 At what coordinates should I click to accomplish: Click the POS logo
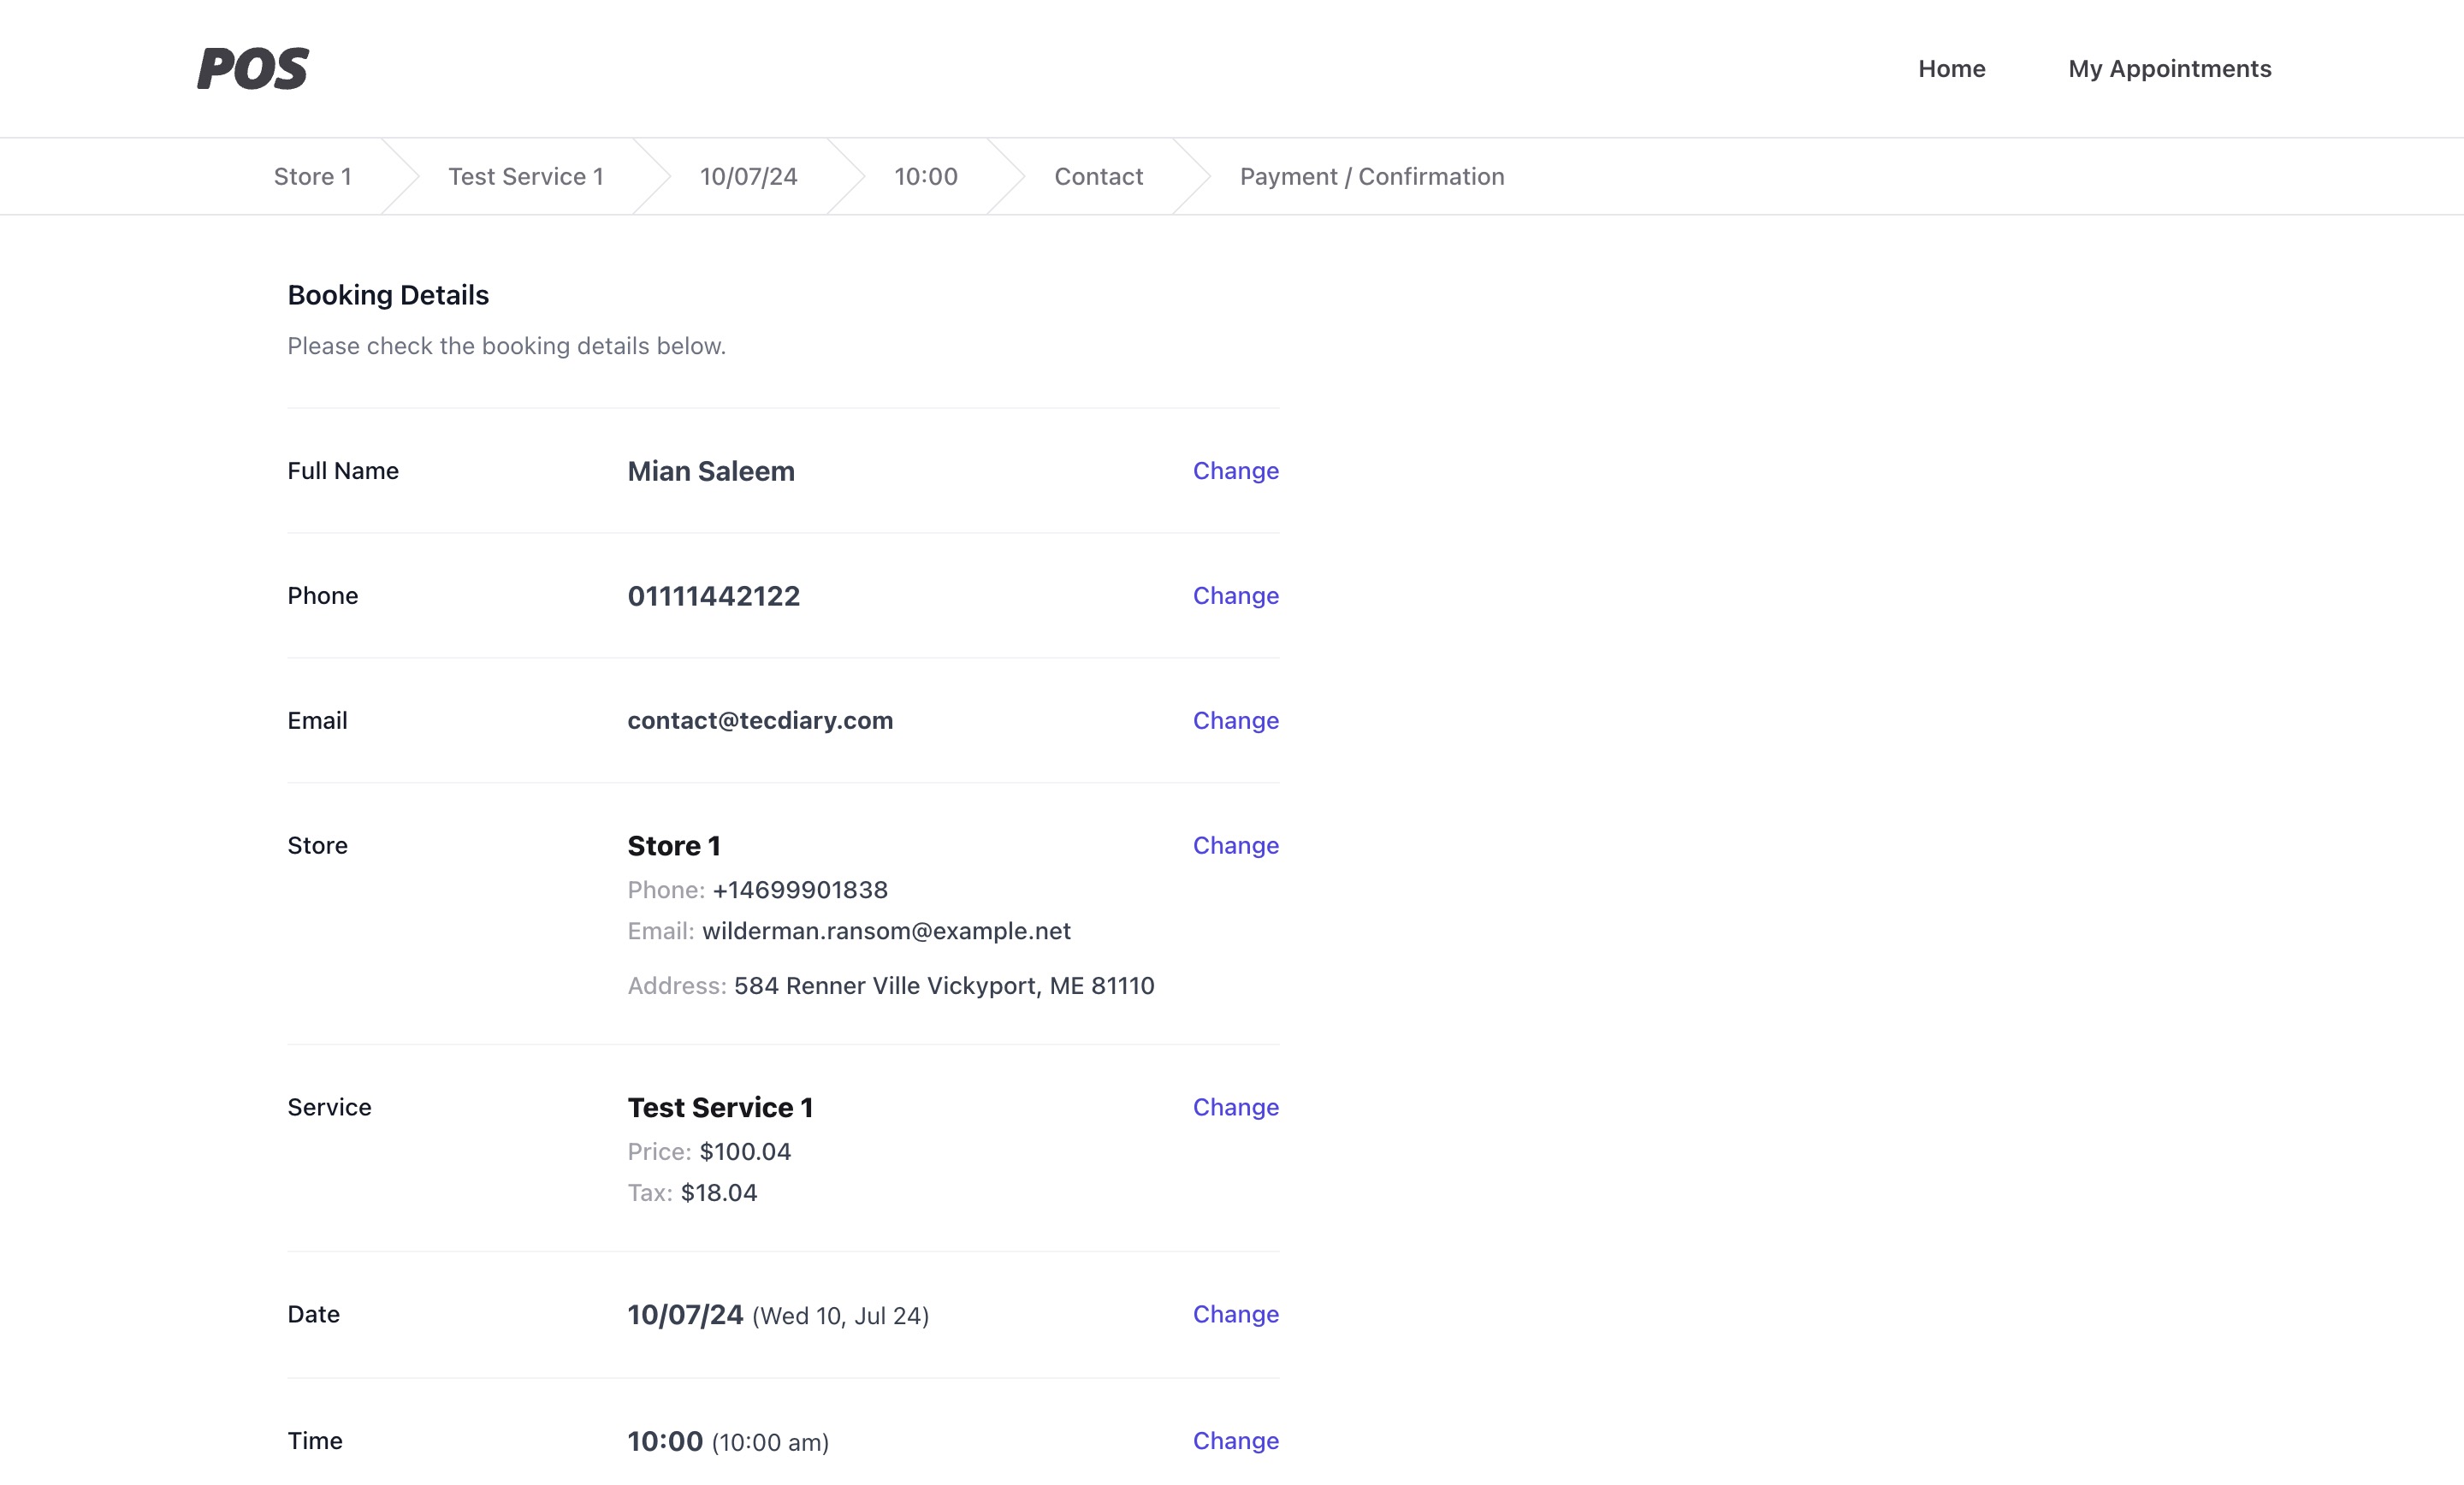253,69
